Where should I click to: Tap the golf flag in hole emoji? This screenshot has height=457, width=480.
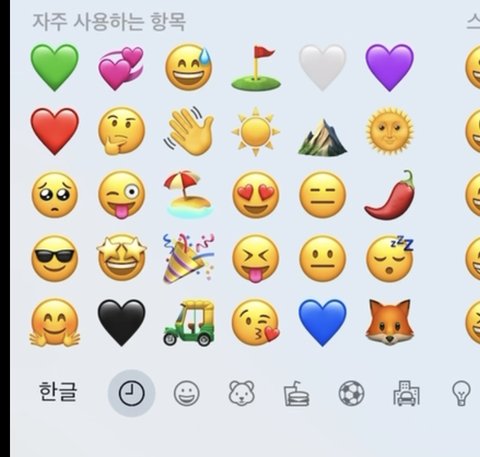[x=256, y=68]
